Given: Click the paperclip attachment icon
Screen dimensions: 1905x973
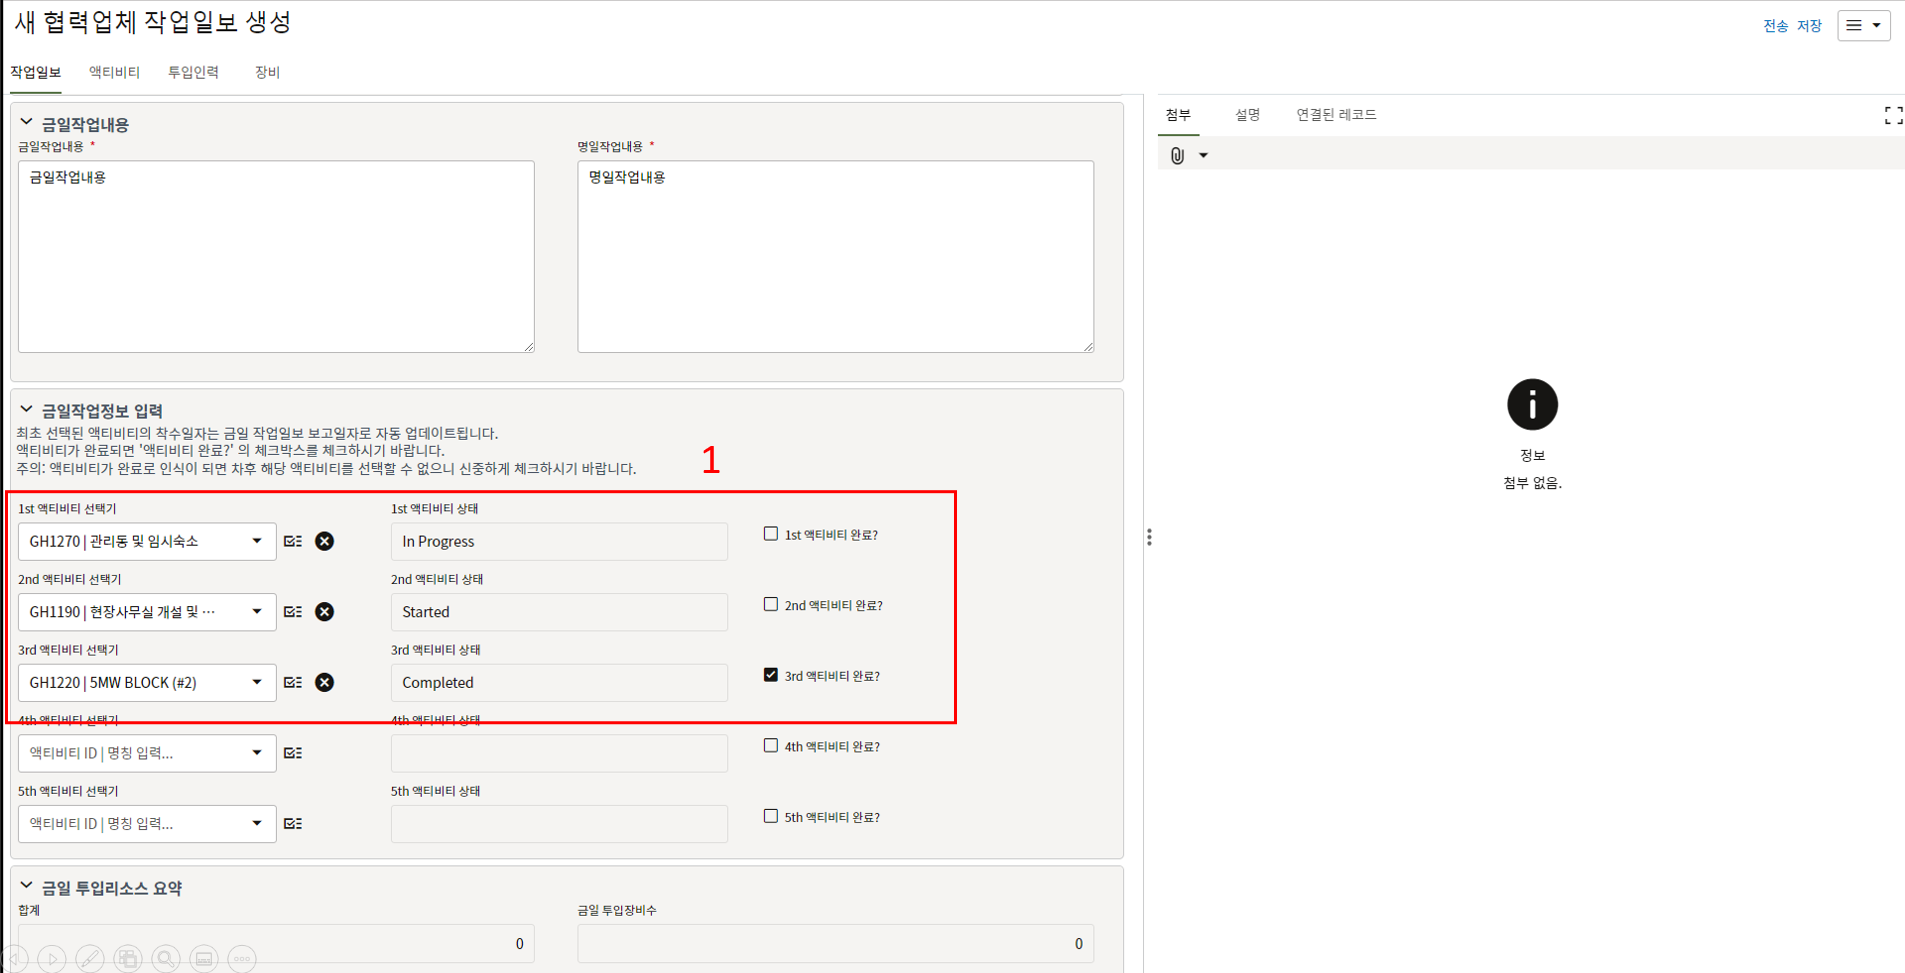Looking at the screenshot, I should (x=1178, y=156).
